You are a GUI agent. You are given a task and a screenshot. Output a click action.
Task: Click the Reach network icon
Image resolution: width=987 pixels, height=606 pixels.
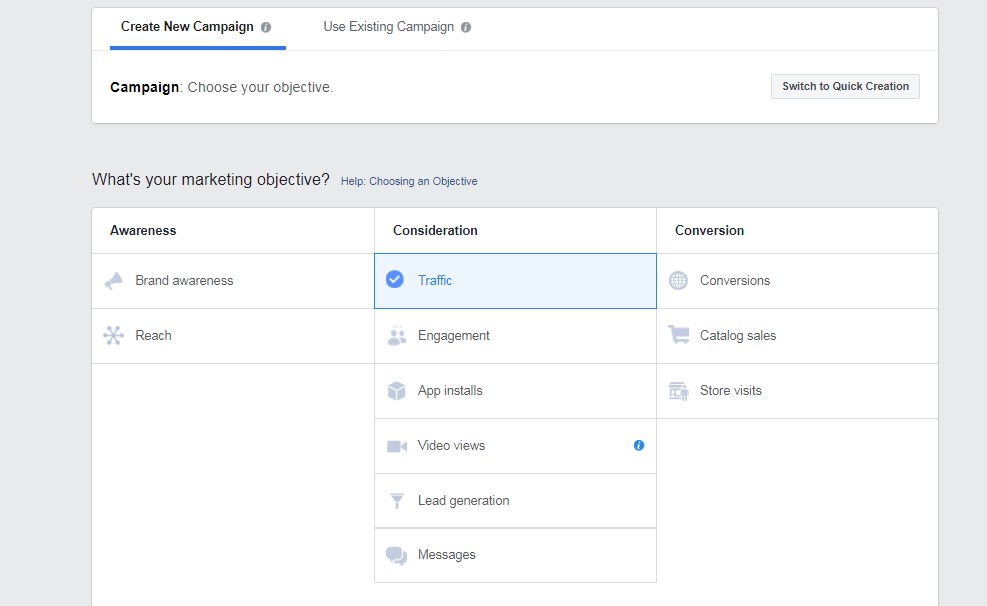click(x=114, y=336)
